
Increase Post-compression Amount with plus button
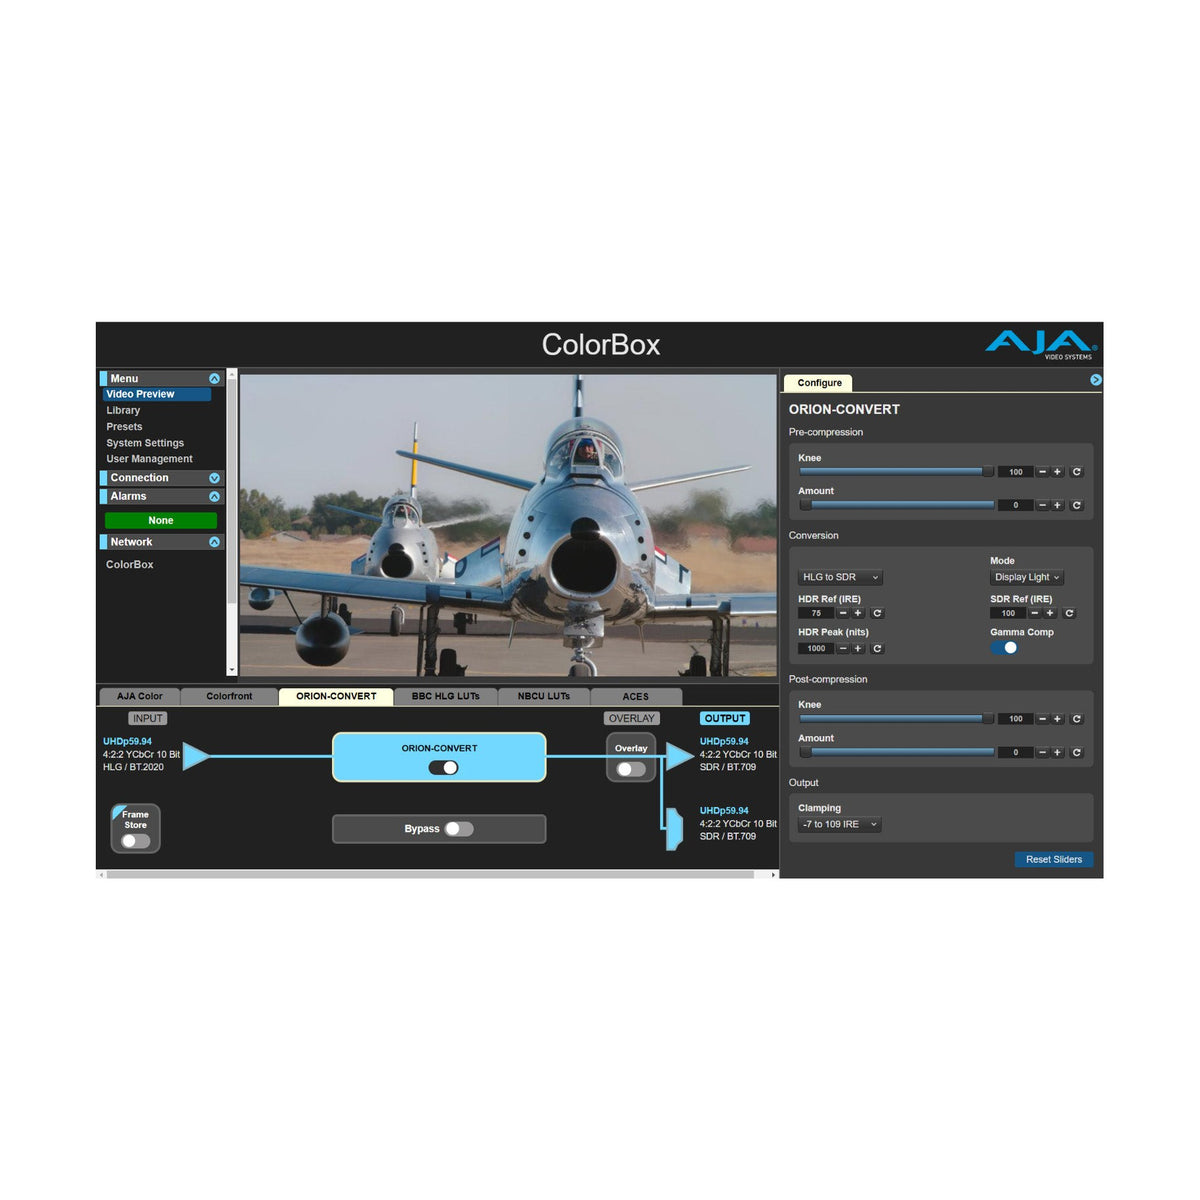pyautogui.click(x=1057, y=753)
